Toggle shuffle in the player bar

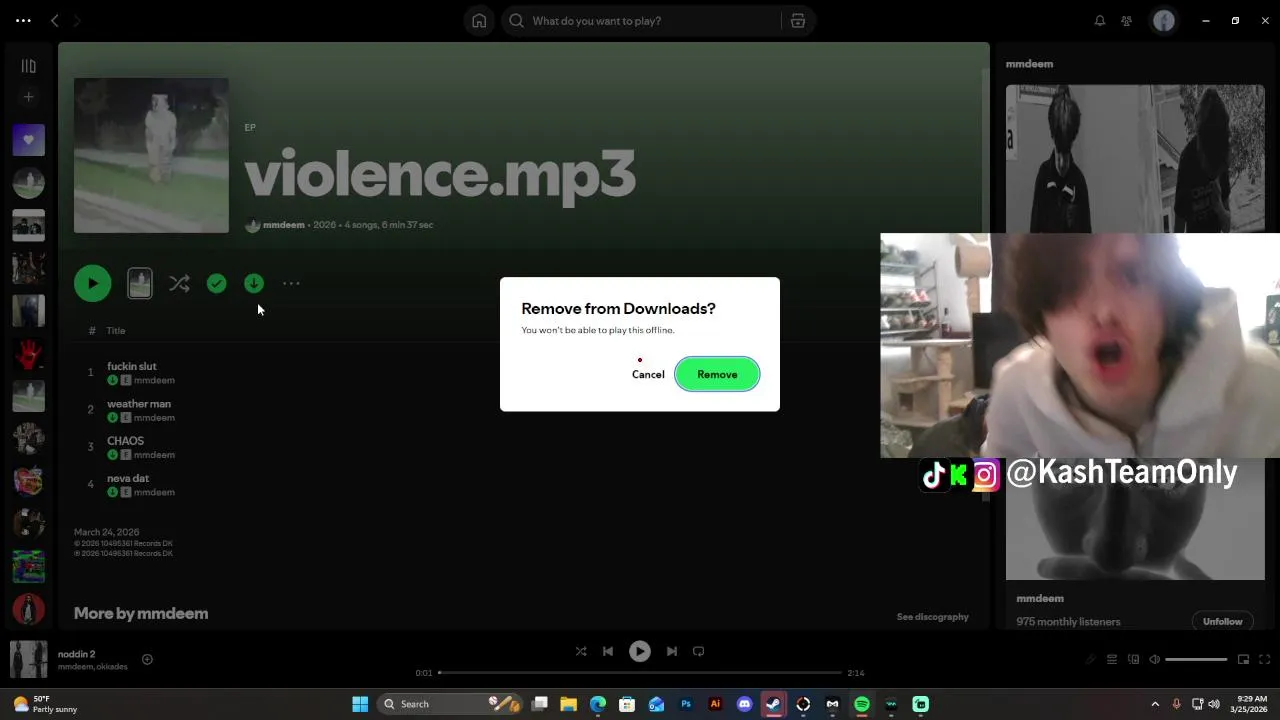click(581, 651)
